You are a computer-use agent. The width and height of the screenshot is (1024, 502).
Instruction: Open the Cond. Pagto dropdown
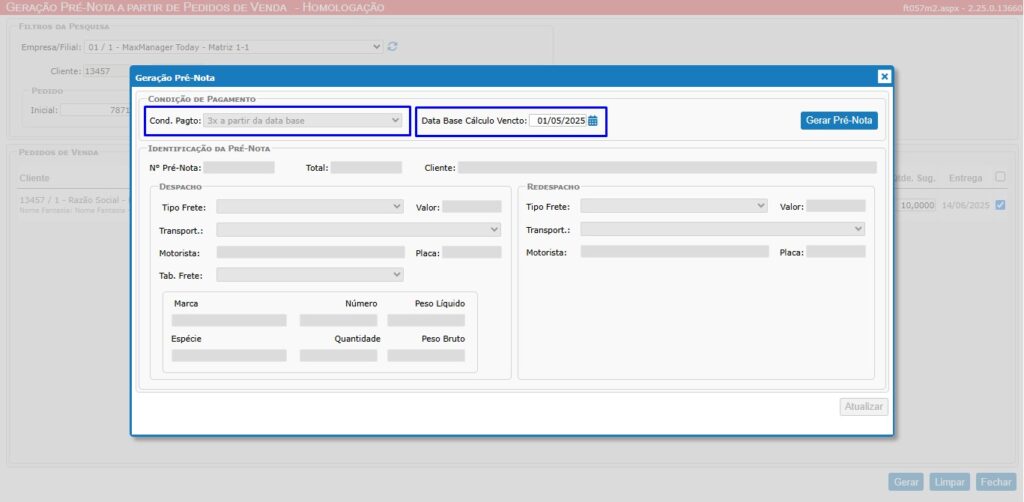[x=303, y=121]
